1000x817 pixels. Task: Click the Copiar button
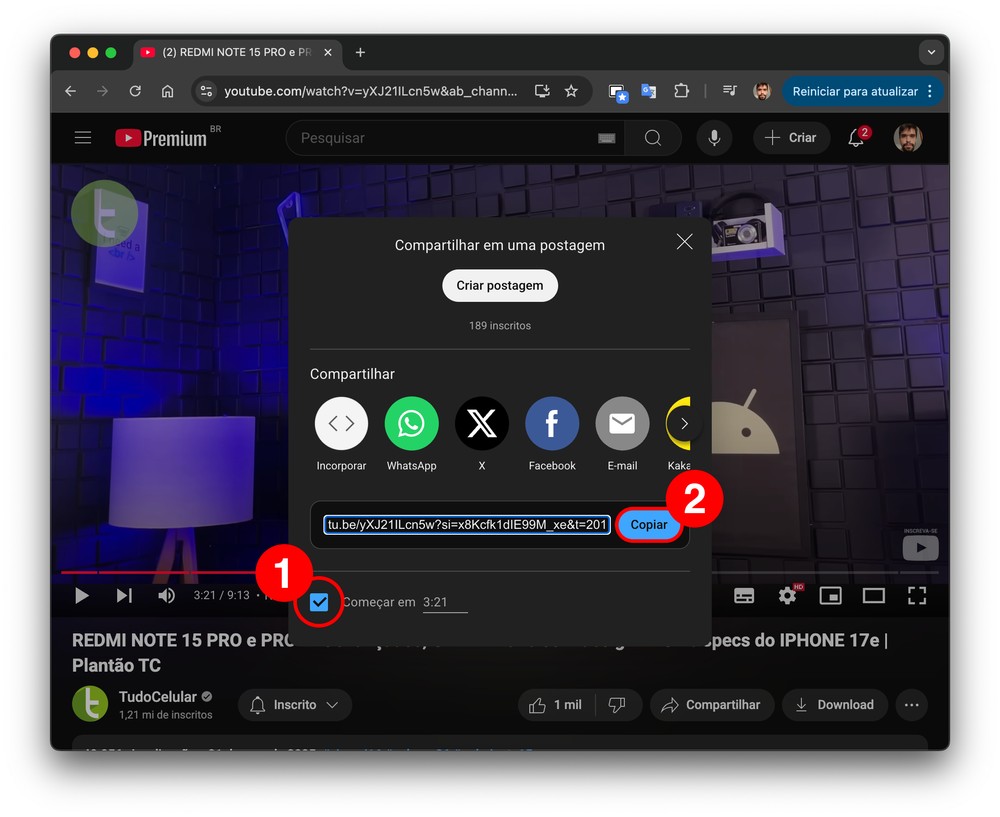tap(648, 525)
